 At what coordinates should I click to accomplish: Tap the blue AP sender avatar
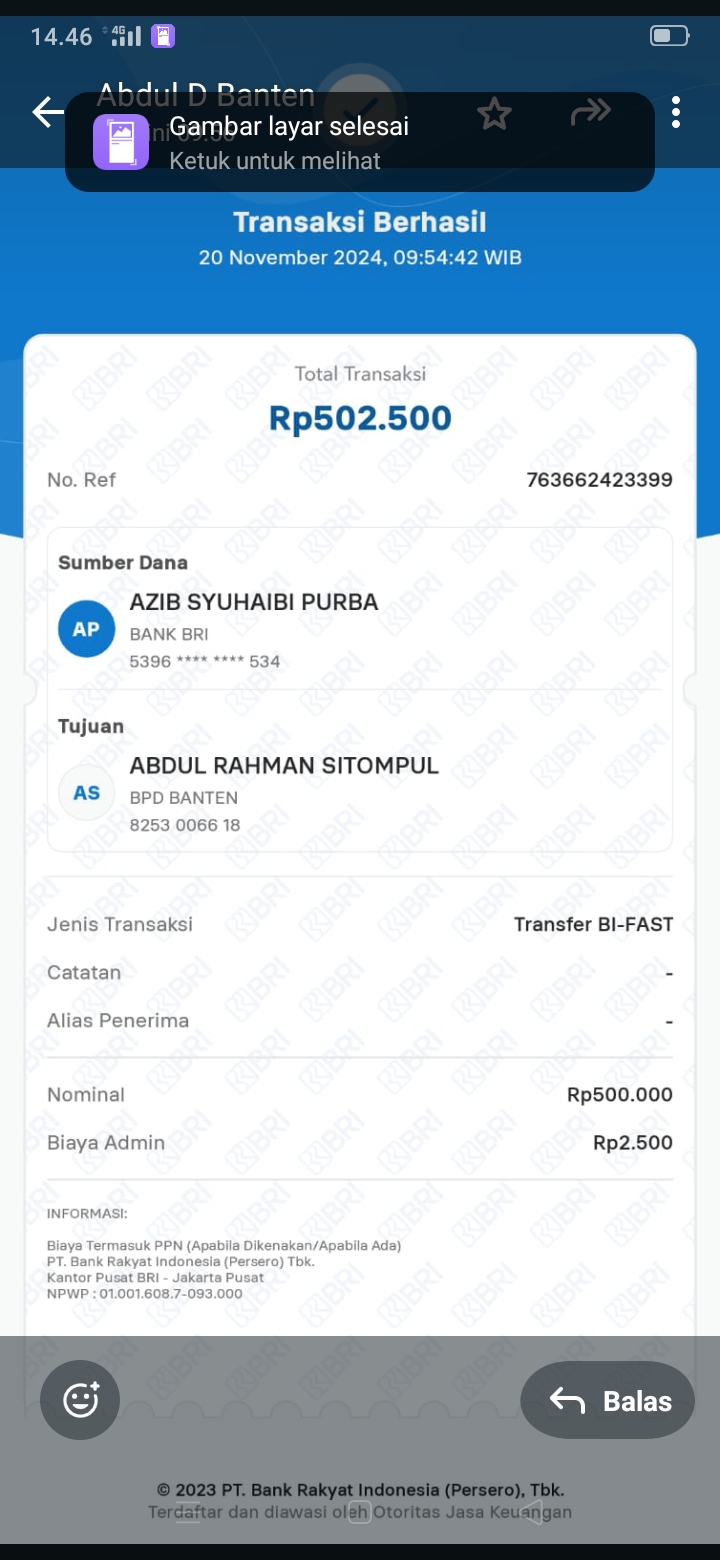pos(87,629)
